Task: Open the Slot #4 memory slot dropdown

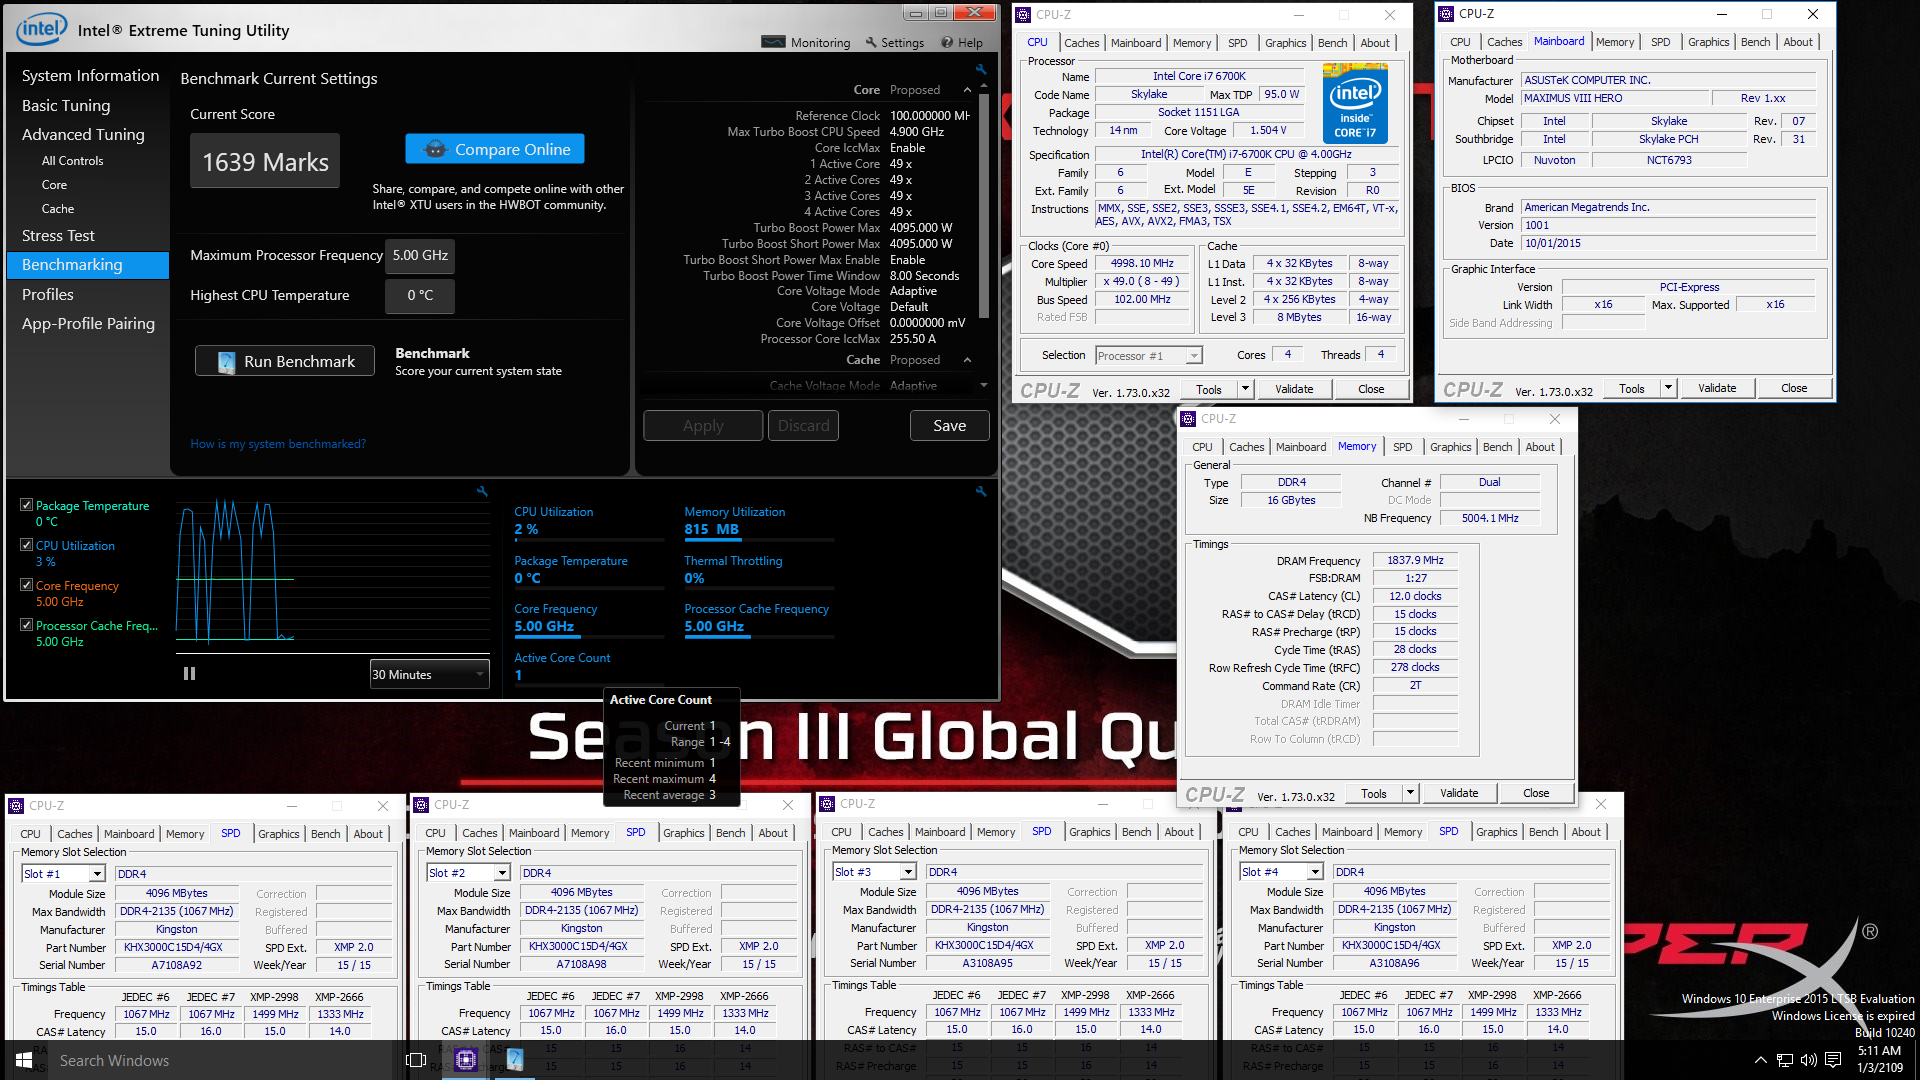Action: coord(1282,872)
